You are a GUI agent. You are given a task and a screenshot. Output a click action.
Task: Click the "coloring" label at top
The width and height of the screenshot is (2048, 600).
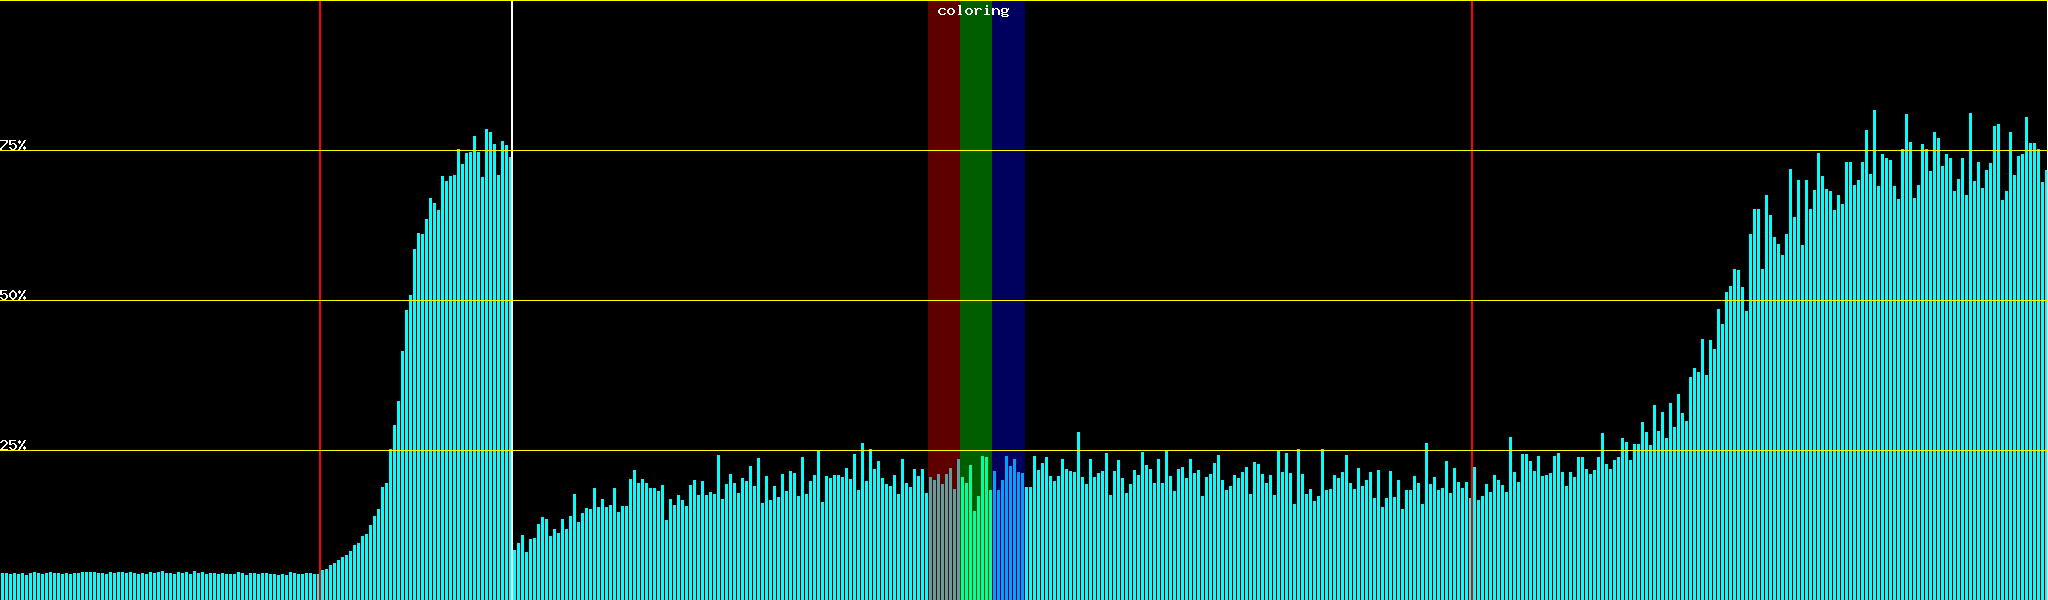(x=973, y=11)
